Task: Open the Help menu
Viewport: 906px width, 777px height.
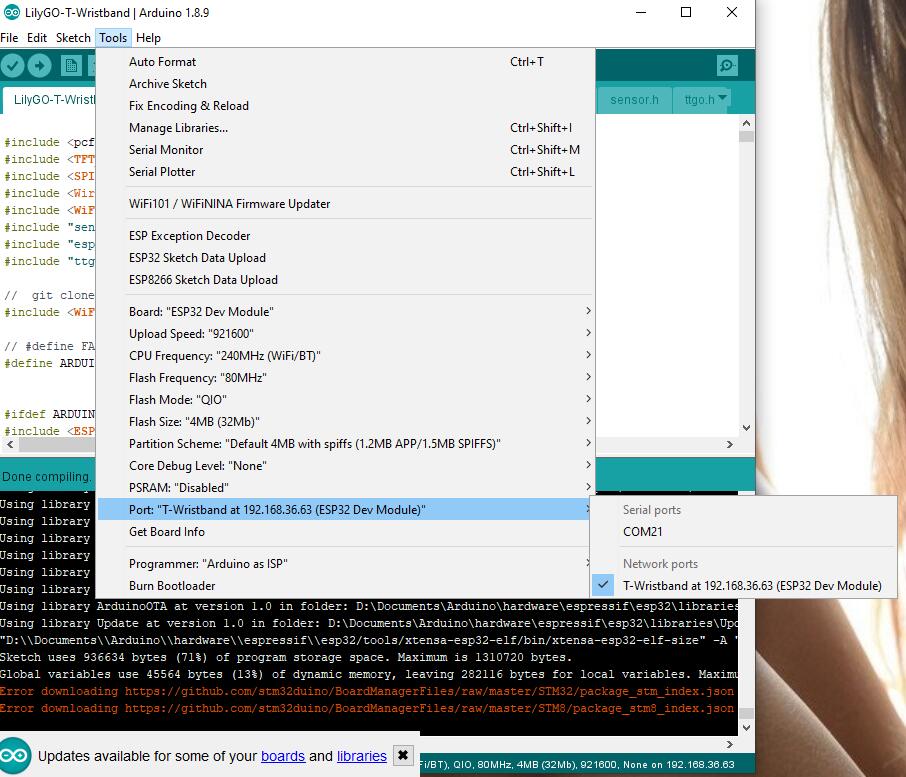Action: pos(148,38)
